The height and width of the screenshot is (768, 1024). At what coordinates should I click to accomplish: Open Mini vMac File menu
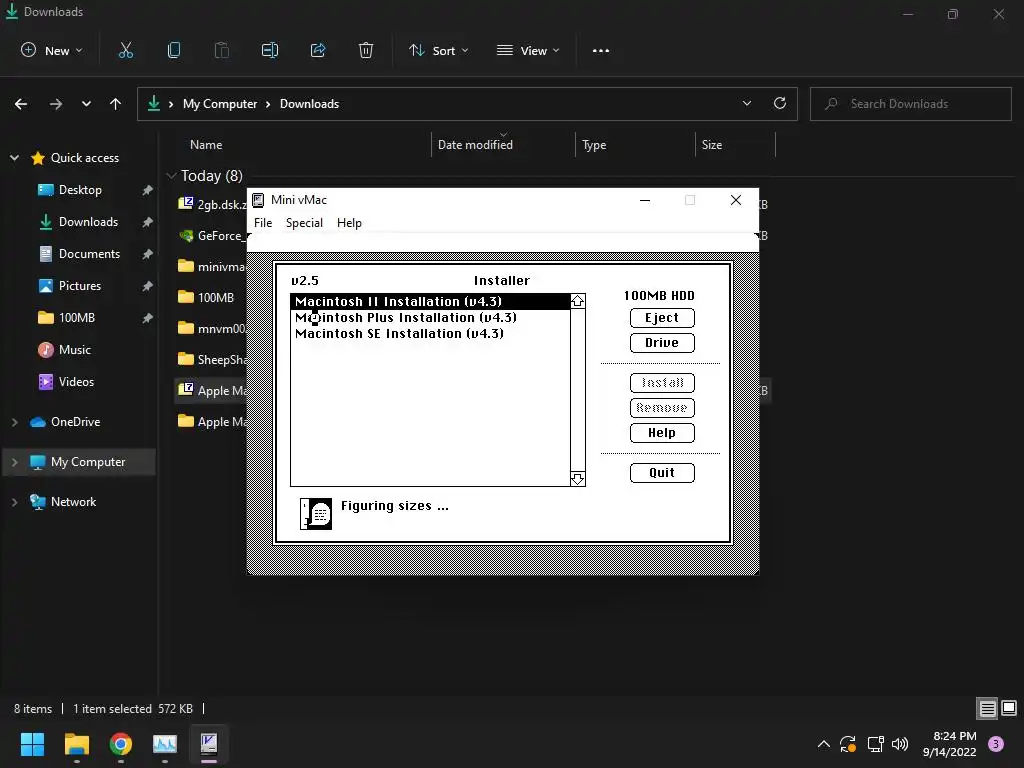pos(263,223)
